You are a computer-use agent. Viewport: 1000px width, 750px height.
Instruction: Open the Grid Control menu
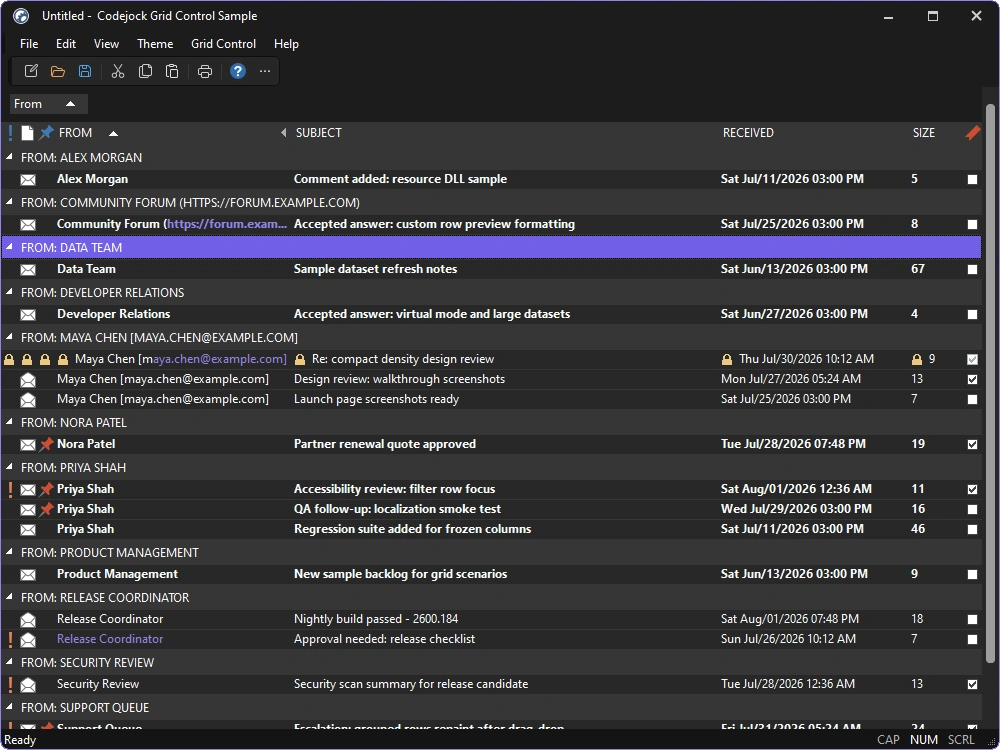tap(223, 44)
